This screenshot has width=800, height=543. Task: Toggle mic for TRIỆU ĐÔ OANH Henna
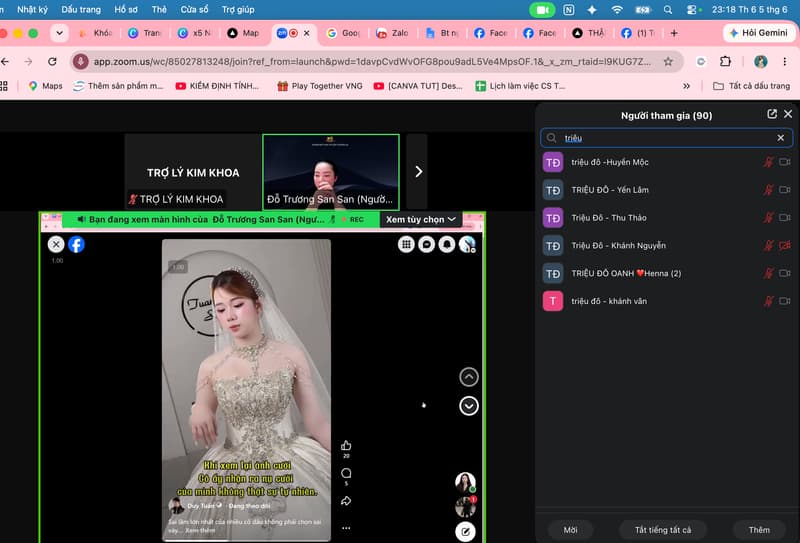tap(768, 274)
